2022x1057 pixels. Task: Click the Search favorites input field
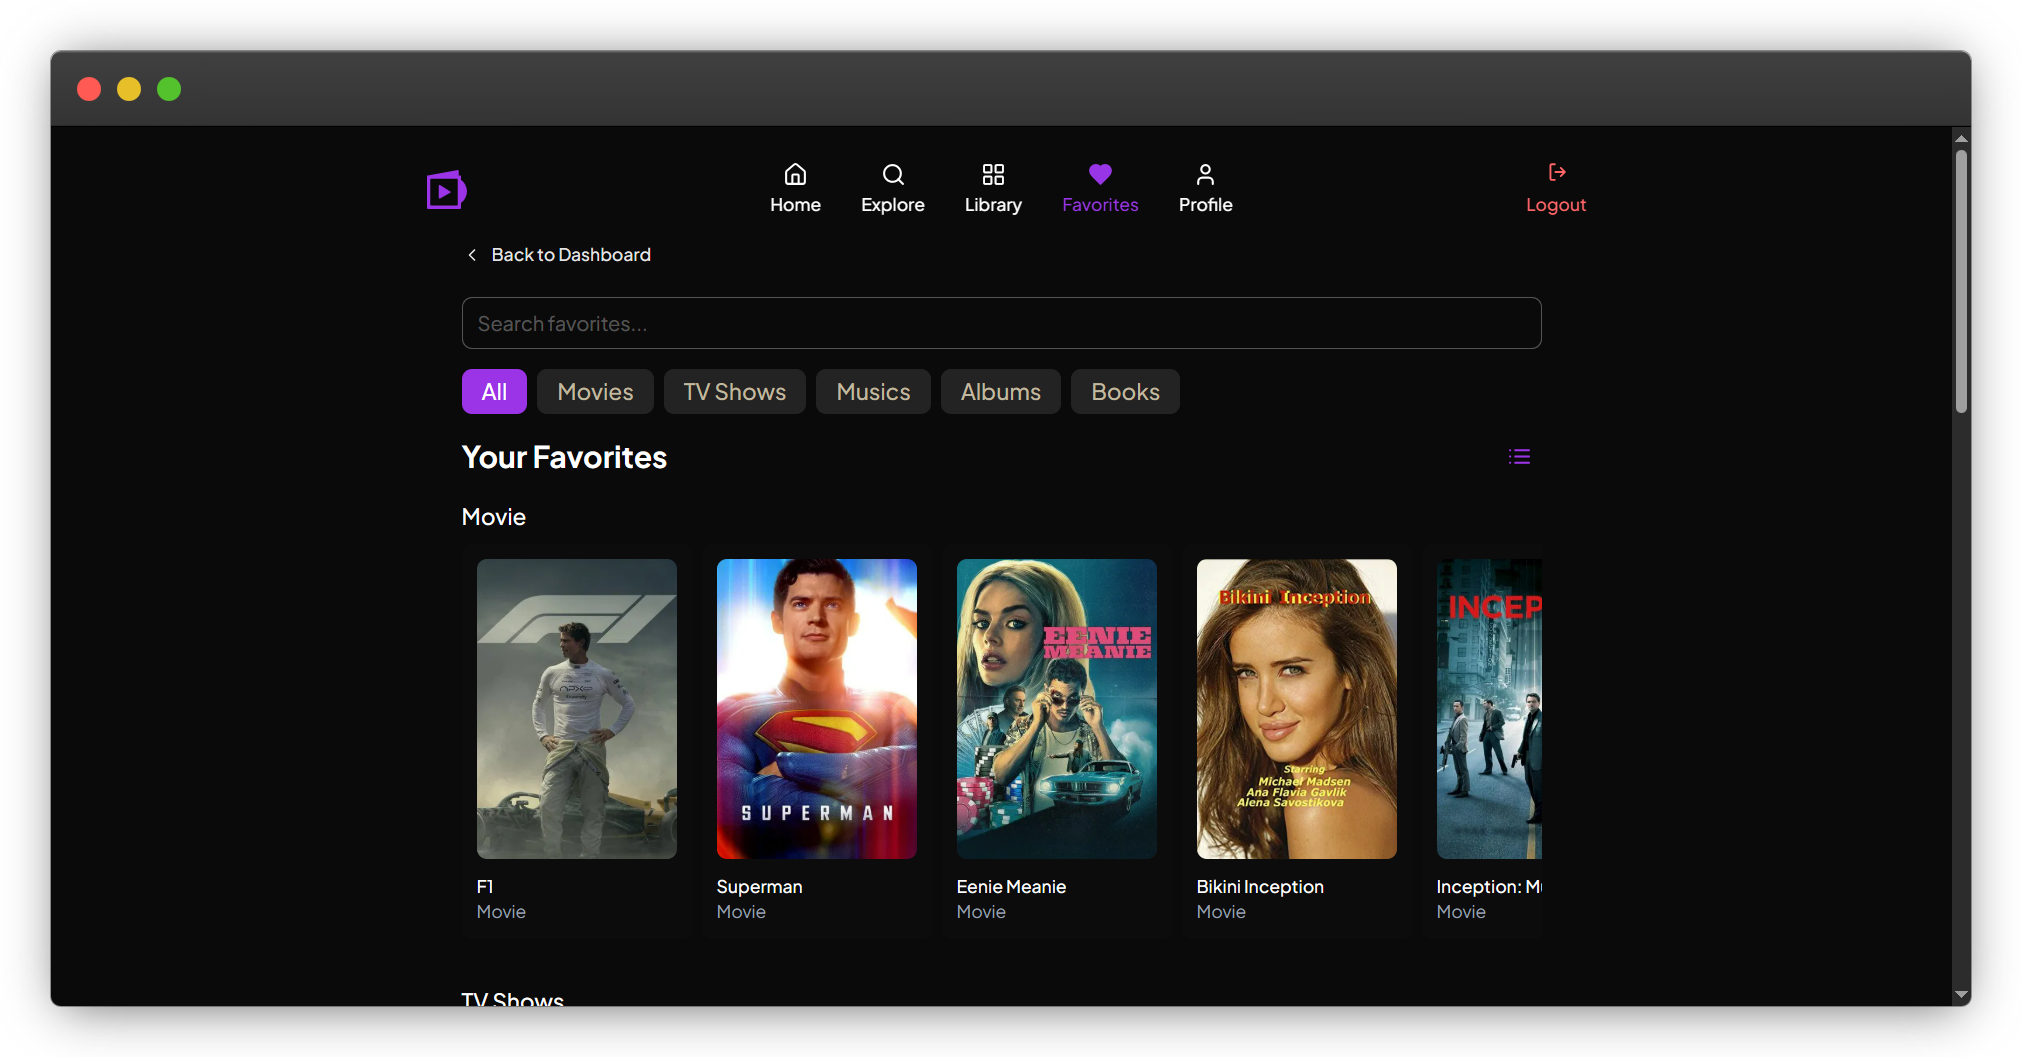[x=1001, y=323]
